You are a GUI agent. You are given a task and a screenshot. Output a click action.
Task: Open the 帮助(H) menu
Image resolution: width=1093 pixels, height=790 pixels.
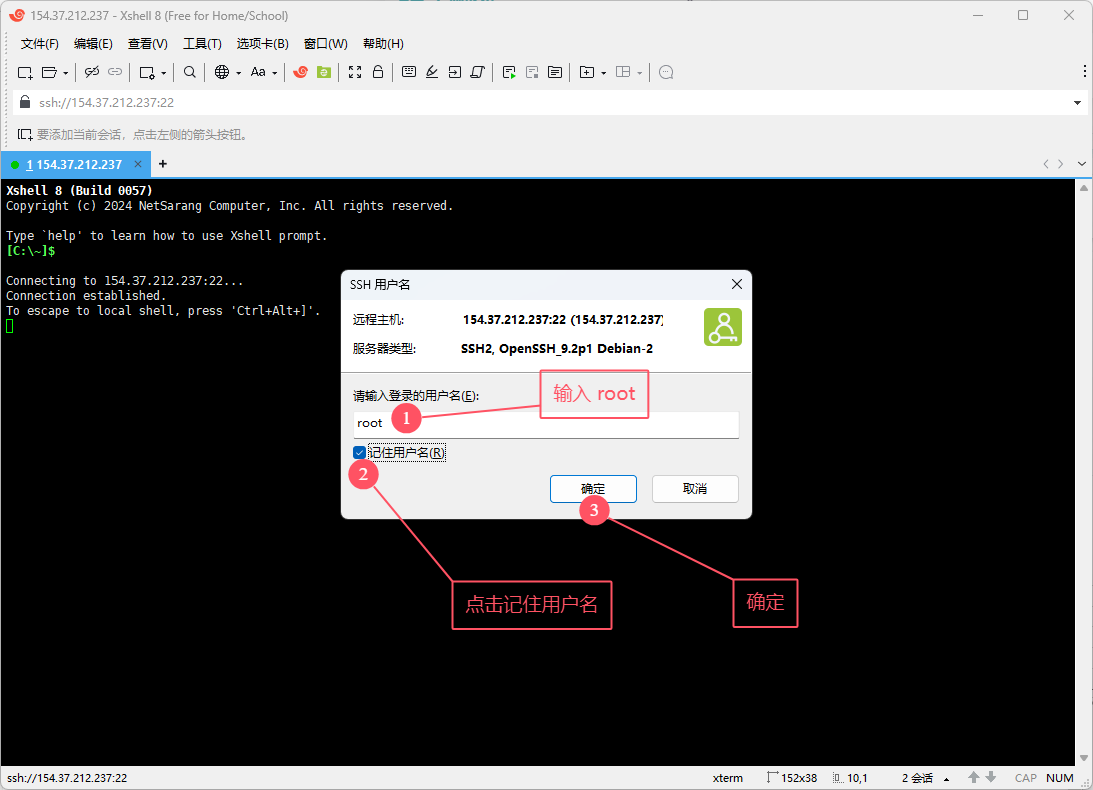pos(383,44)
